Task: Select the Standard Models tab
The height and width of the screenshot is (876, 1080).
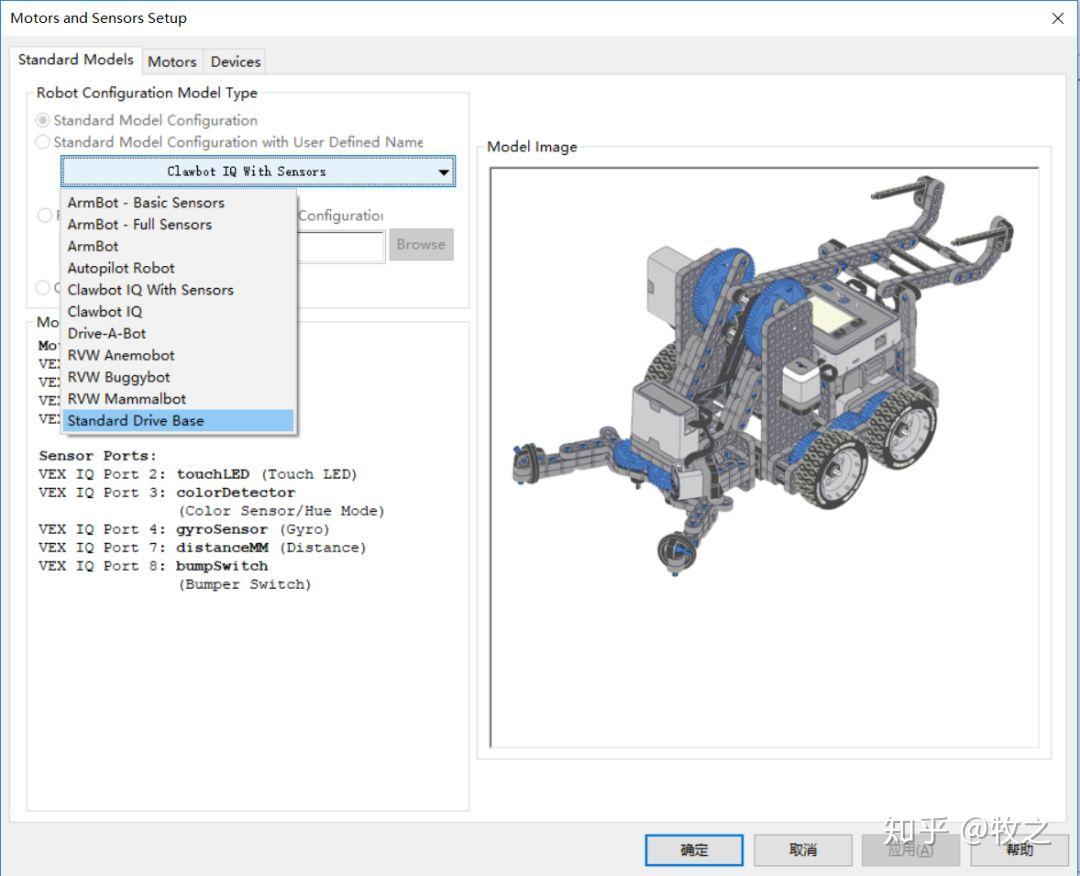Action: pyautogui.click(x=76, y=60)
